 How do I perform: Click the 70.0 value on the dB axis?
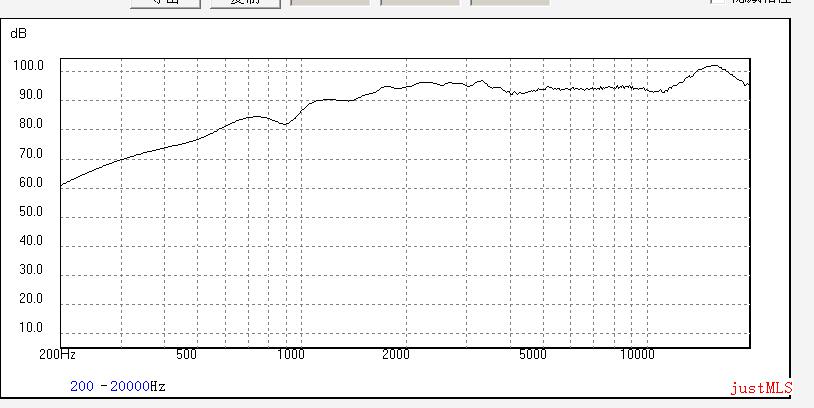click(32, 154)
